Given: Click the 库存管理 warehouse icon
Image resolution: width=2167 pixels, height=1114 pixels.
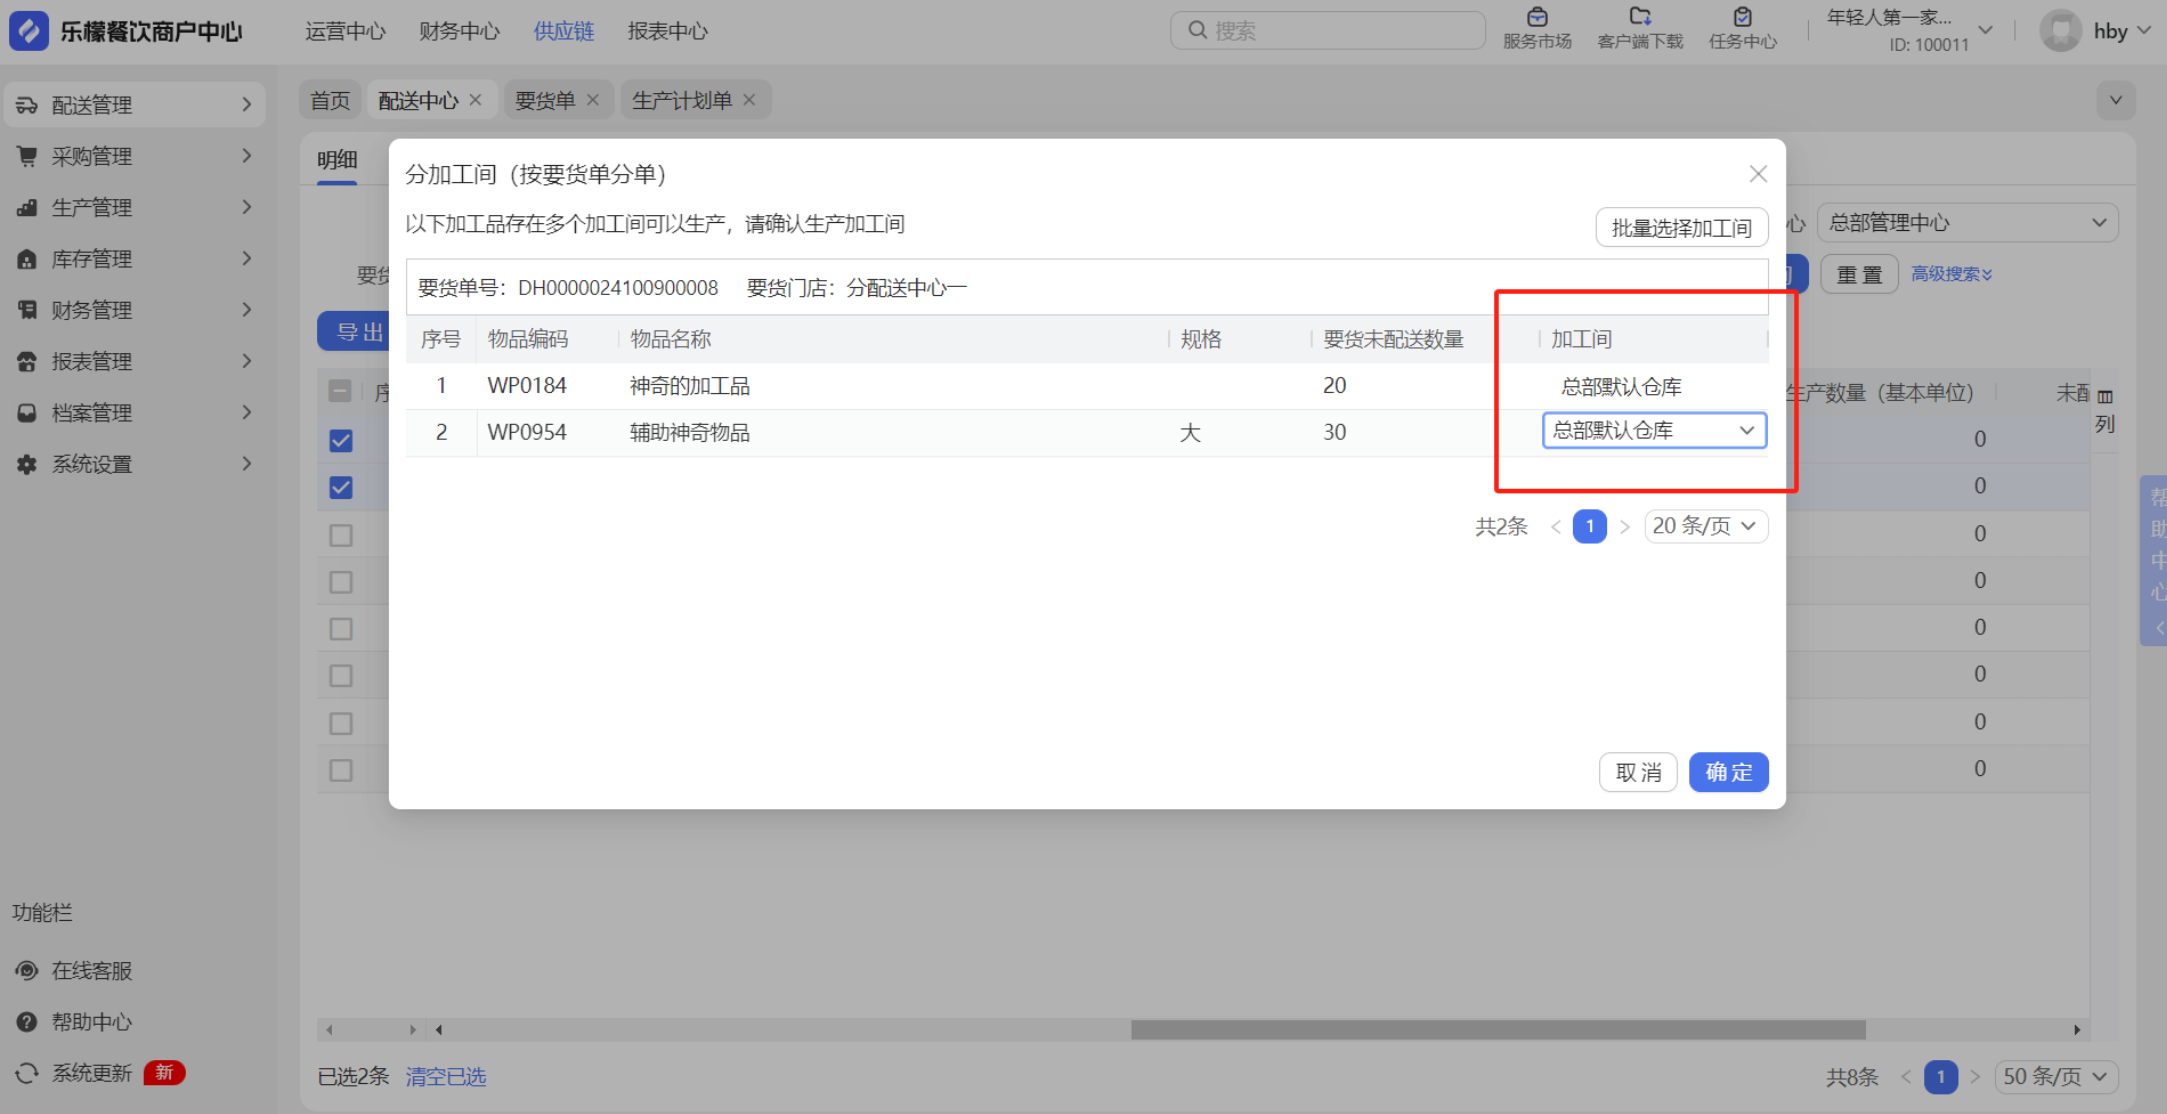Looking at the screenshot, I should (x=27, y=259).
